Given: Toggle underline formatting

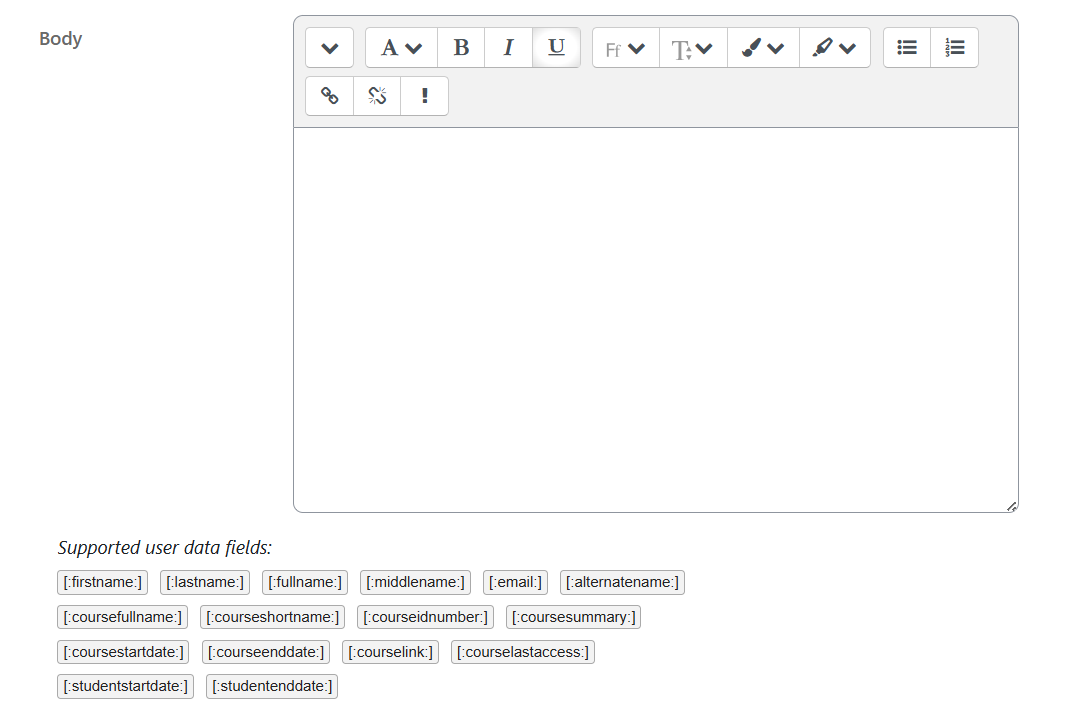Looking at the screenshot, I should point(556,47).
